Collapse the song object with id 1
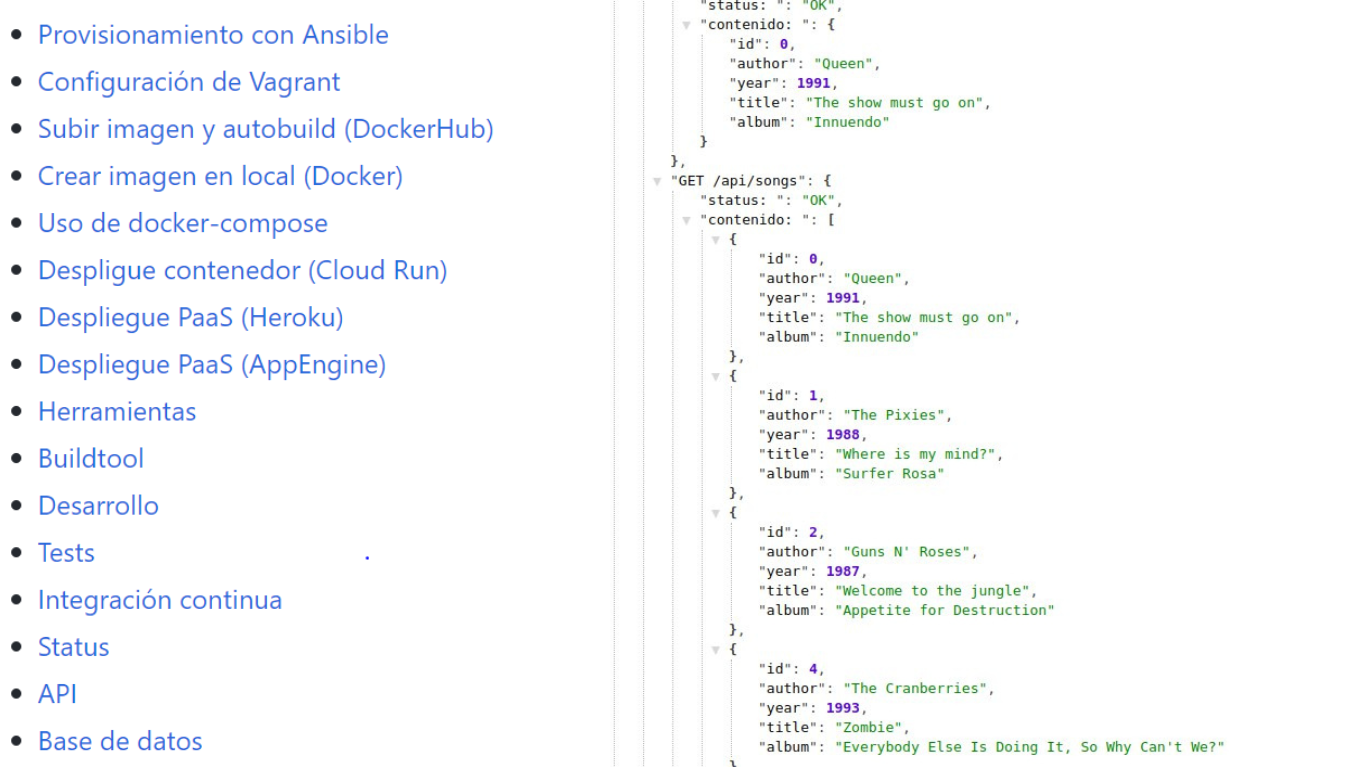The height and width of the screenshot is (767, 1366). (716, 376)
